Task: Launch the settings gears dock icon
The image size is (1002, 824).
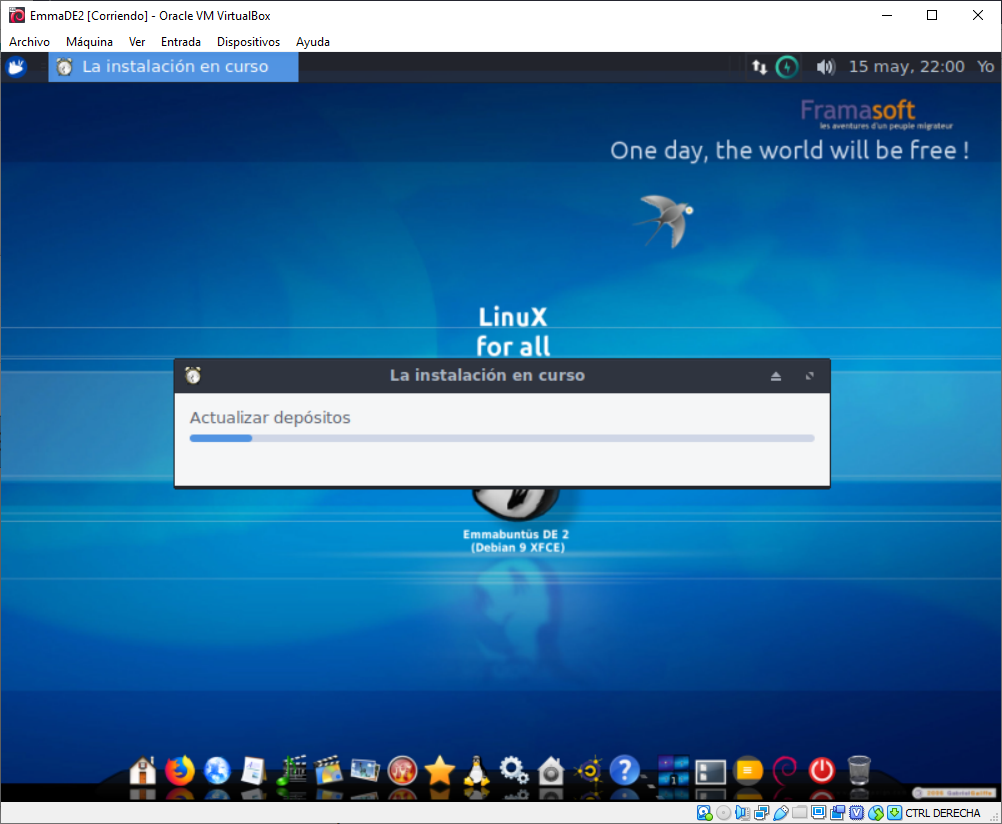Action: click(x=513, y=770)
